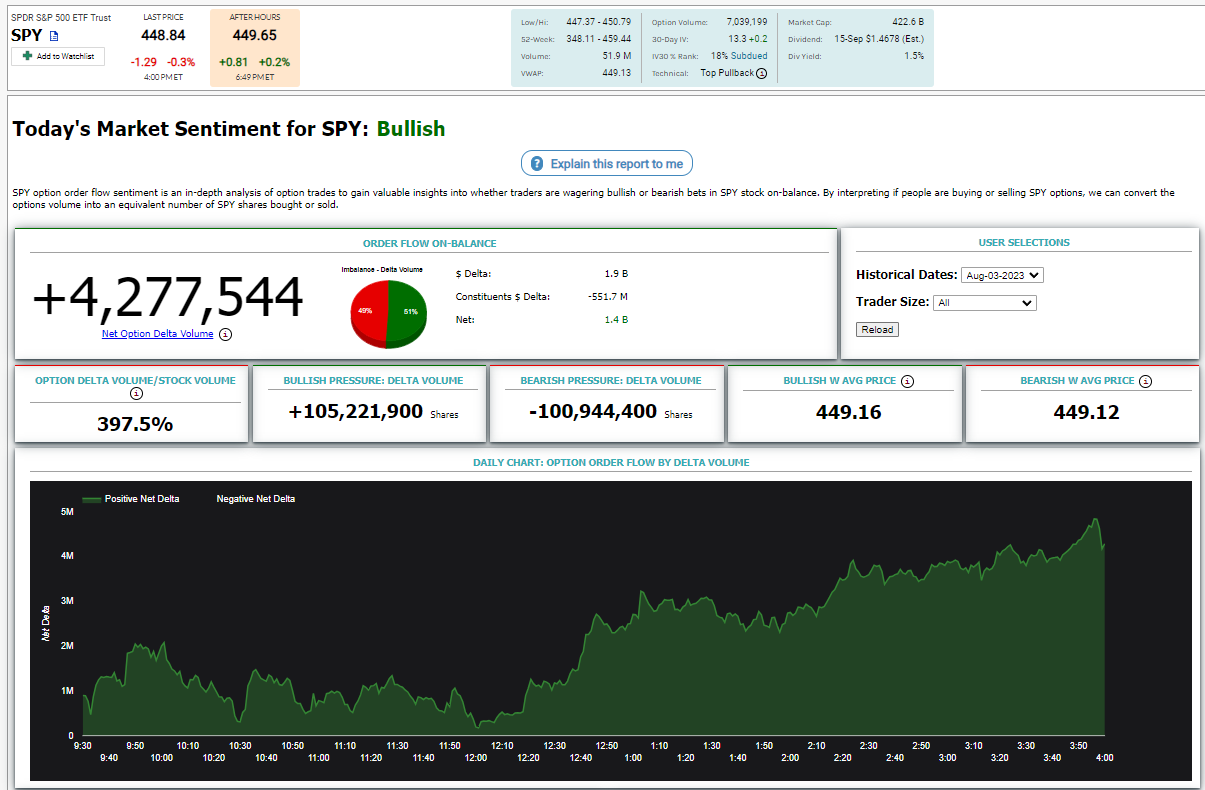
Task: Click the -100,944,400 bearish pressure value
Action: [x=593, y=411]
